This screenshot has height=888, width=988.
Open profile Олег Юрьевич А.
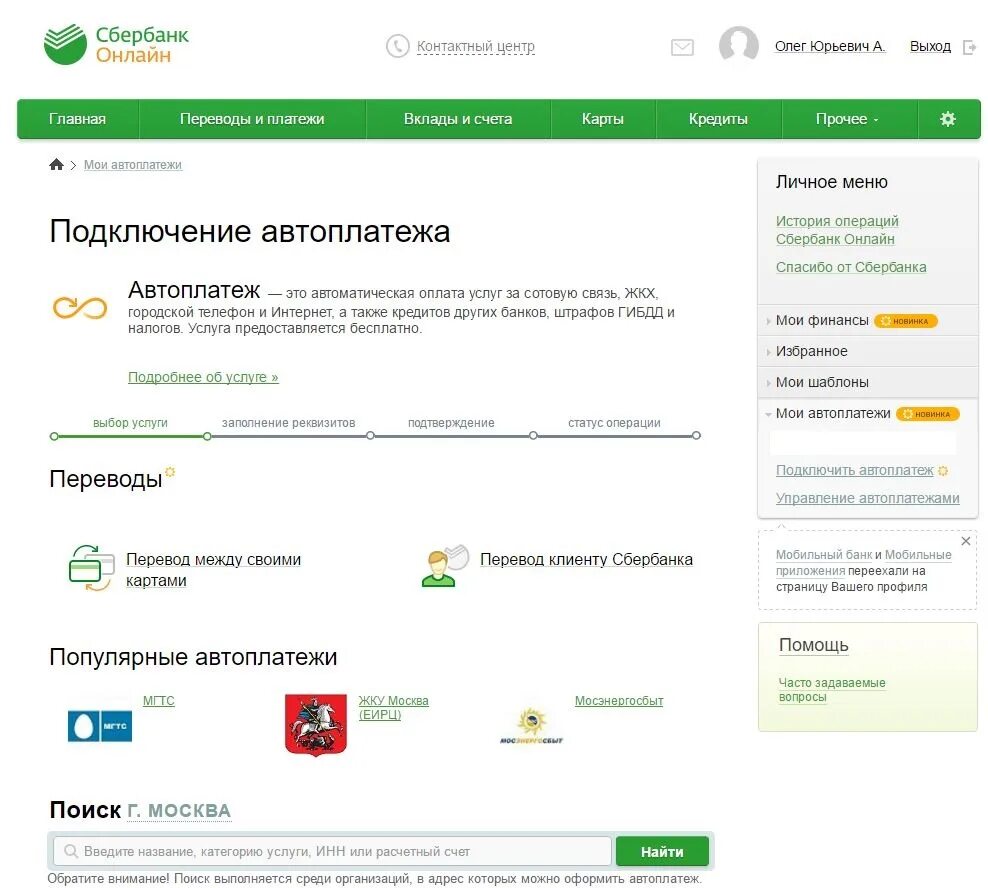point(830,46)
